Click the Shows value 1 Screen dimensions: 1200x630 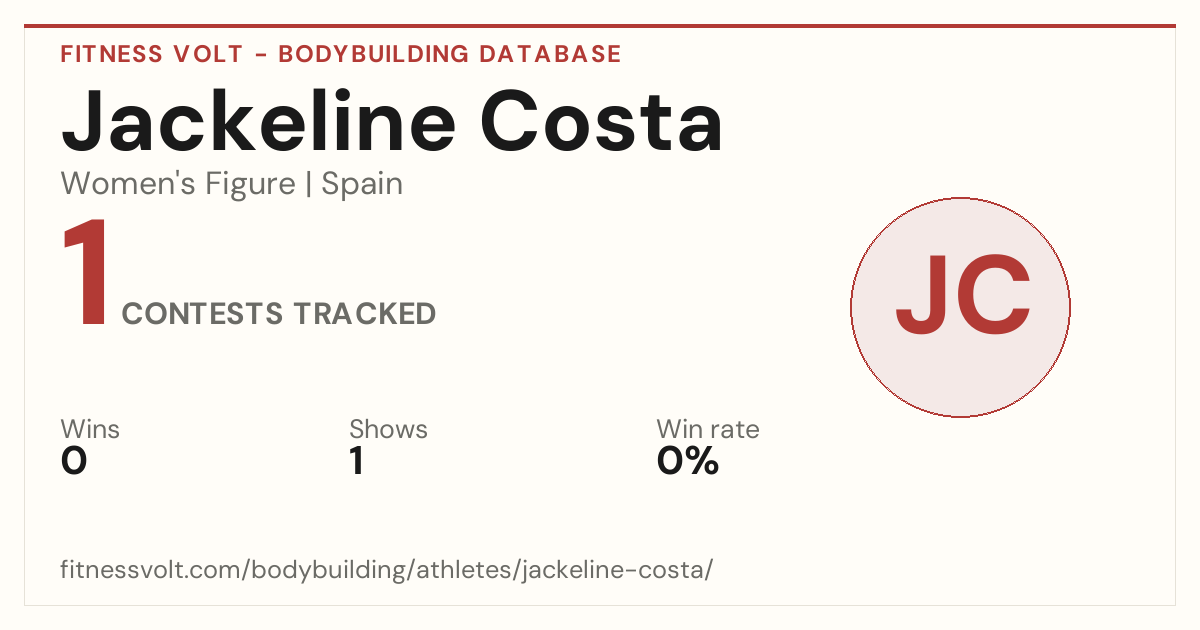tap(356, 461)
